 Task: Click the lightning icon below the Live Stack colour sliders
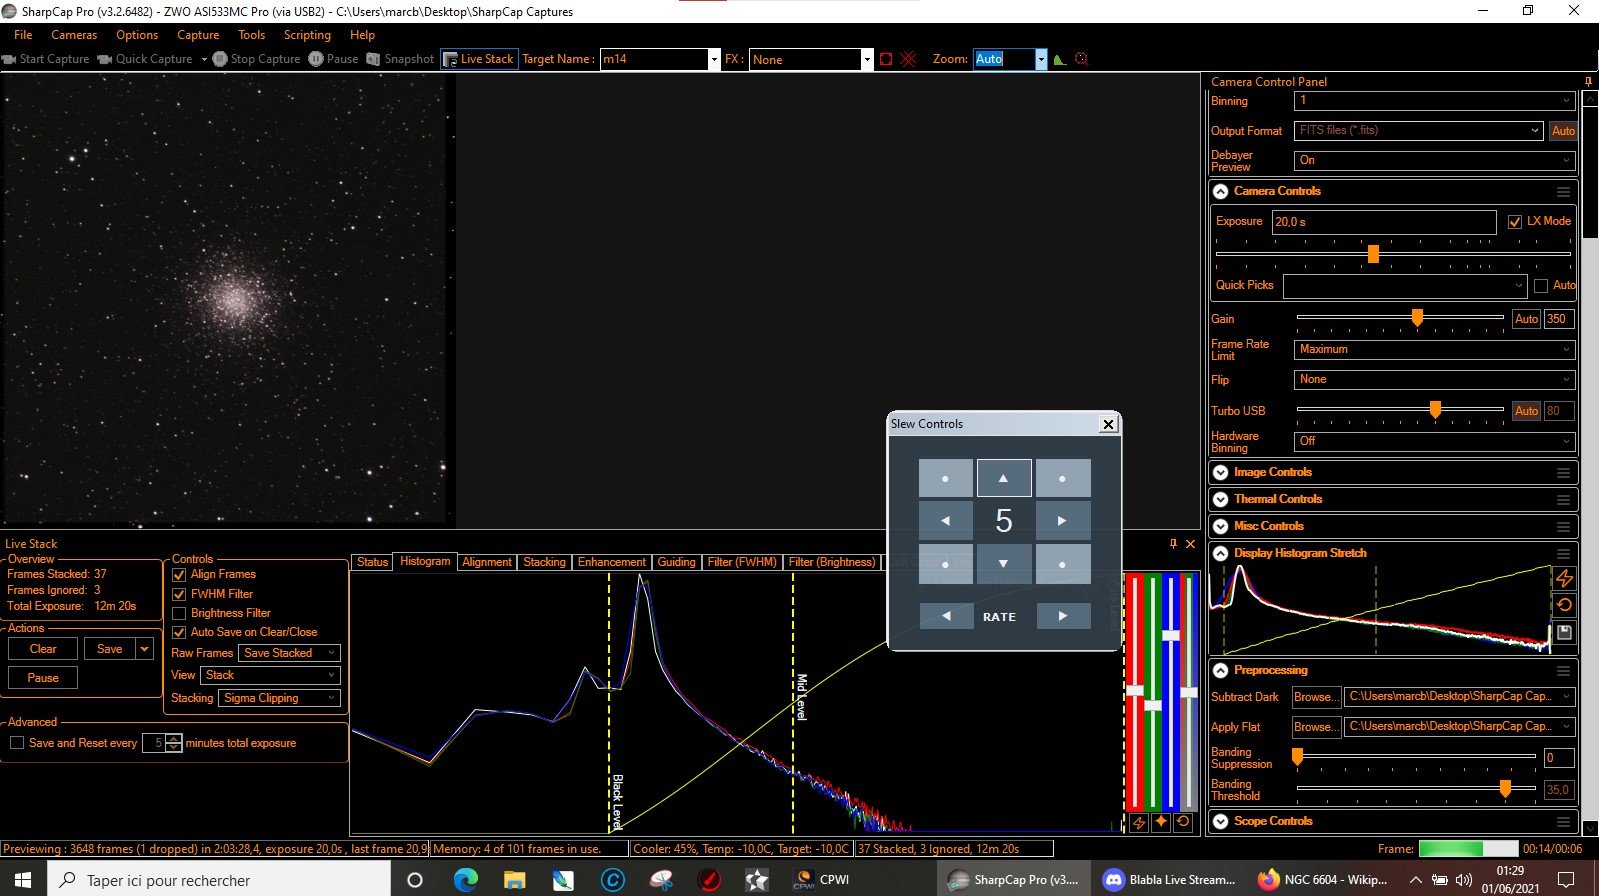point(1138,823)
